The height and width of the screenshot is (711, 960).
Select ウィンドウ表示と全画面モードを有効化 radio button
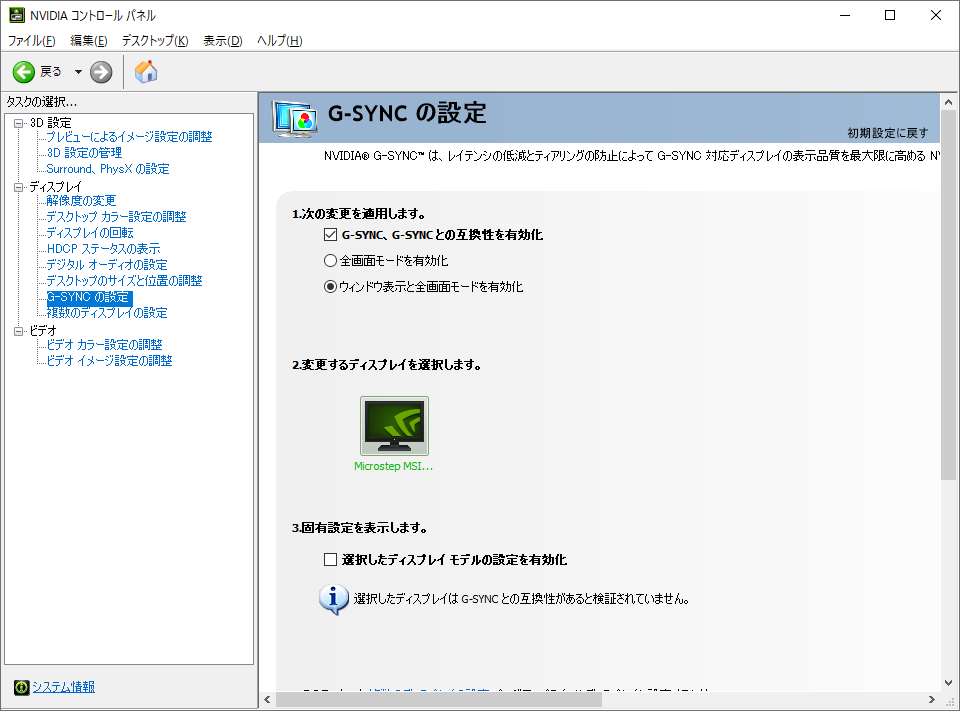331,287
